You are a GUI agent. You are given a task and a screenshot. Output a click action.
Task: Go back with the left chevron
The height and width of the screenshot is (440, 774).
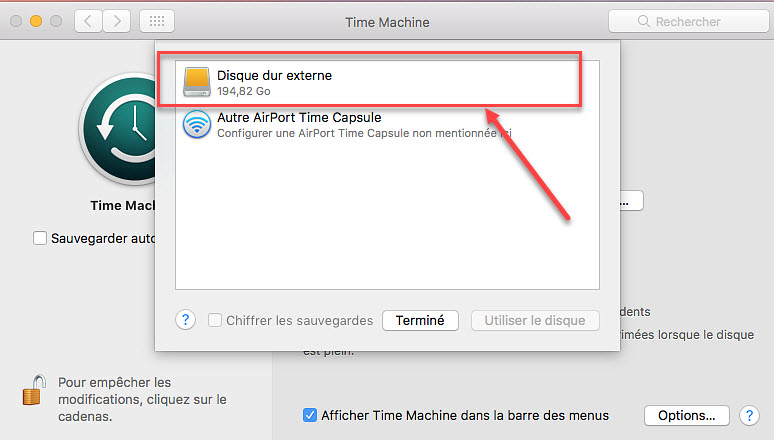click(89, 21)
